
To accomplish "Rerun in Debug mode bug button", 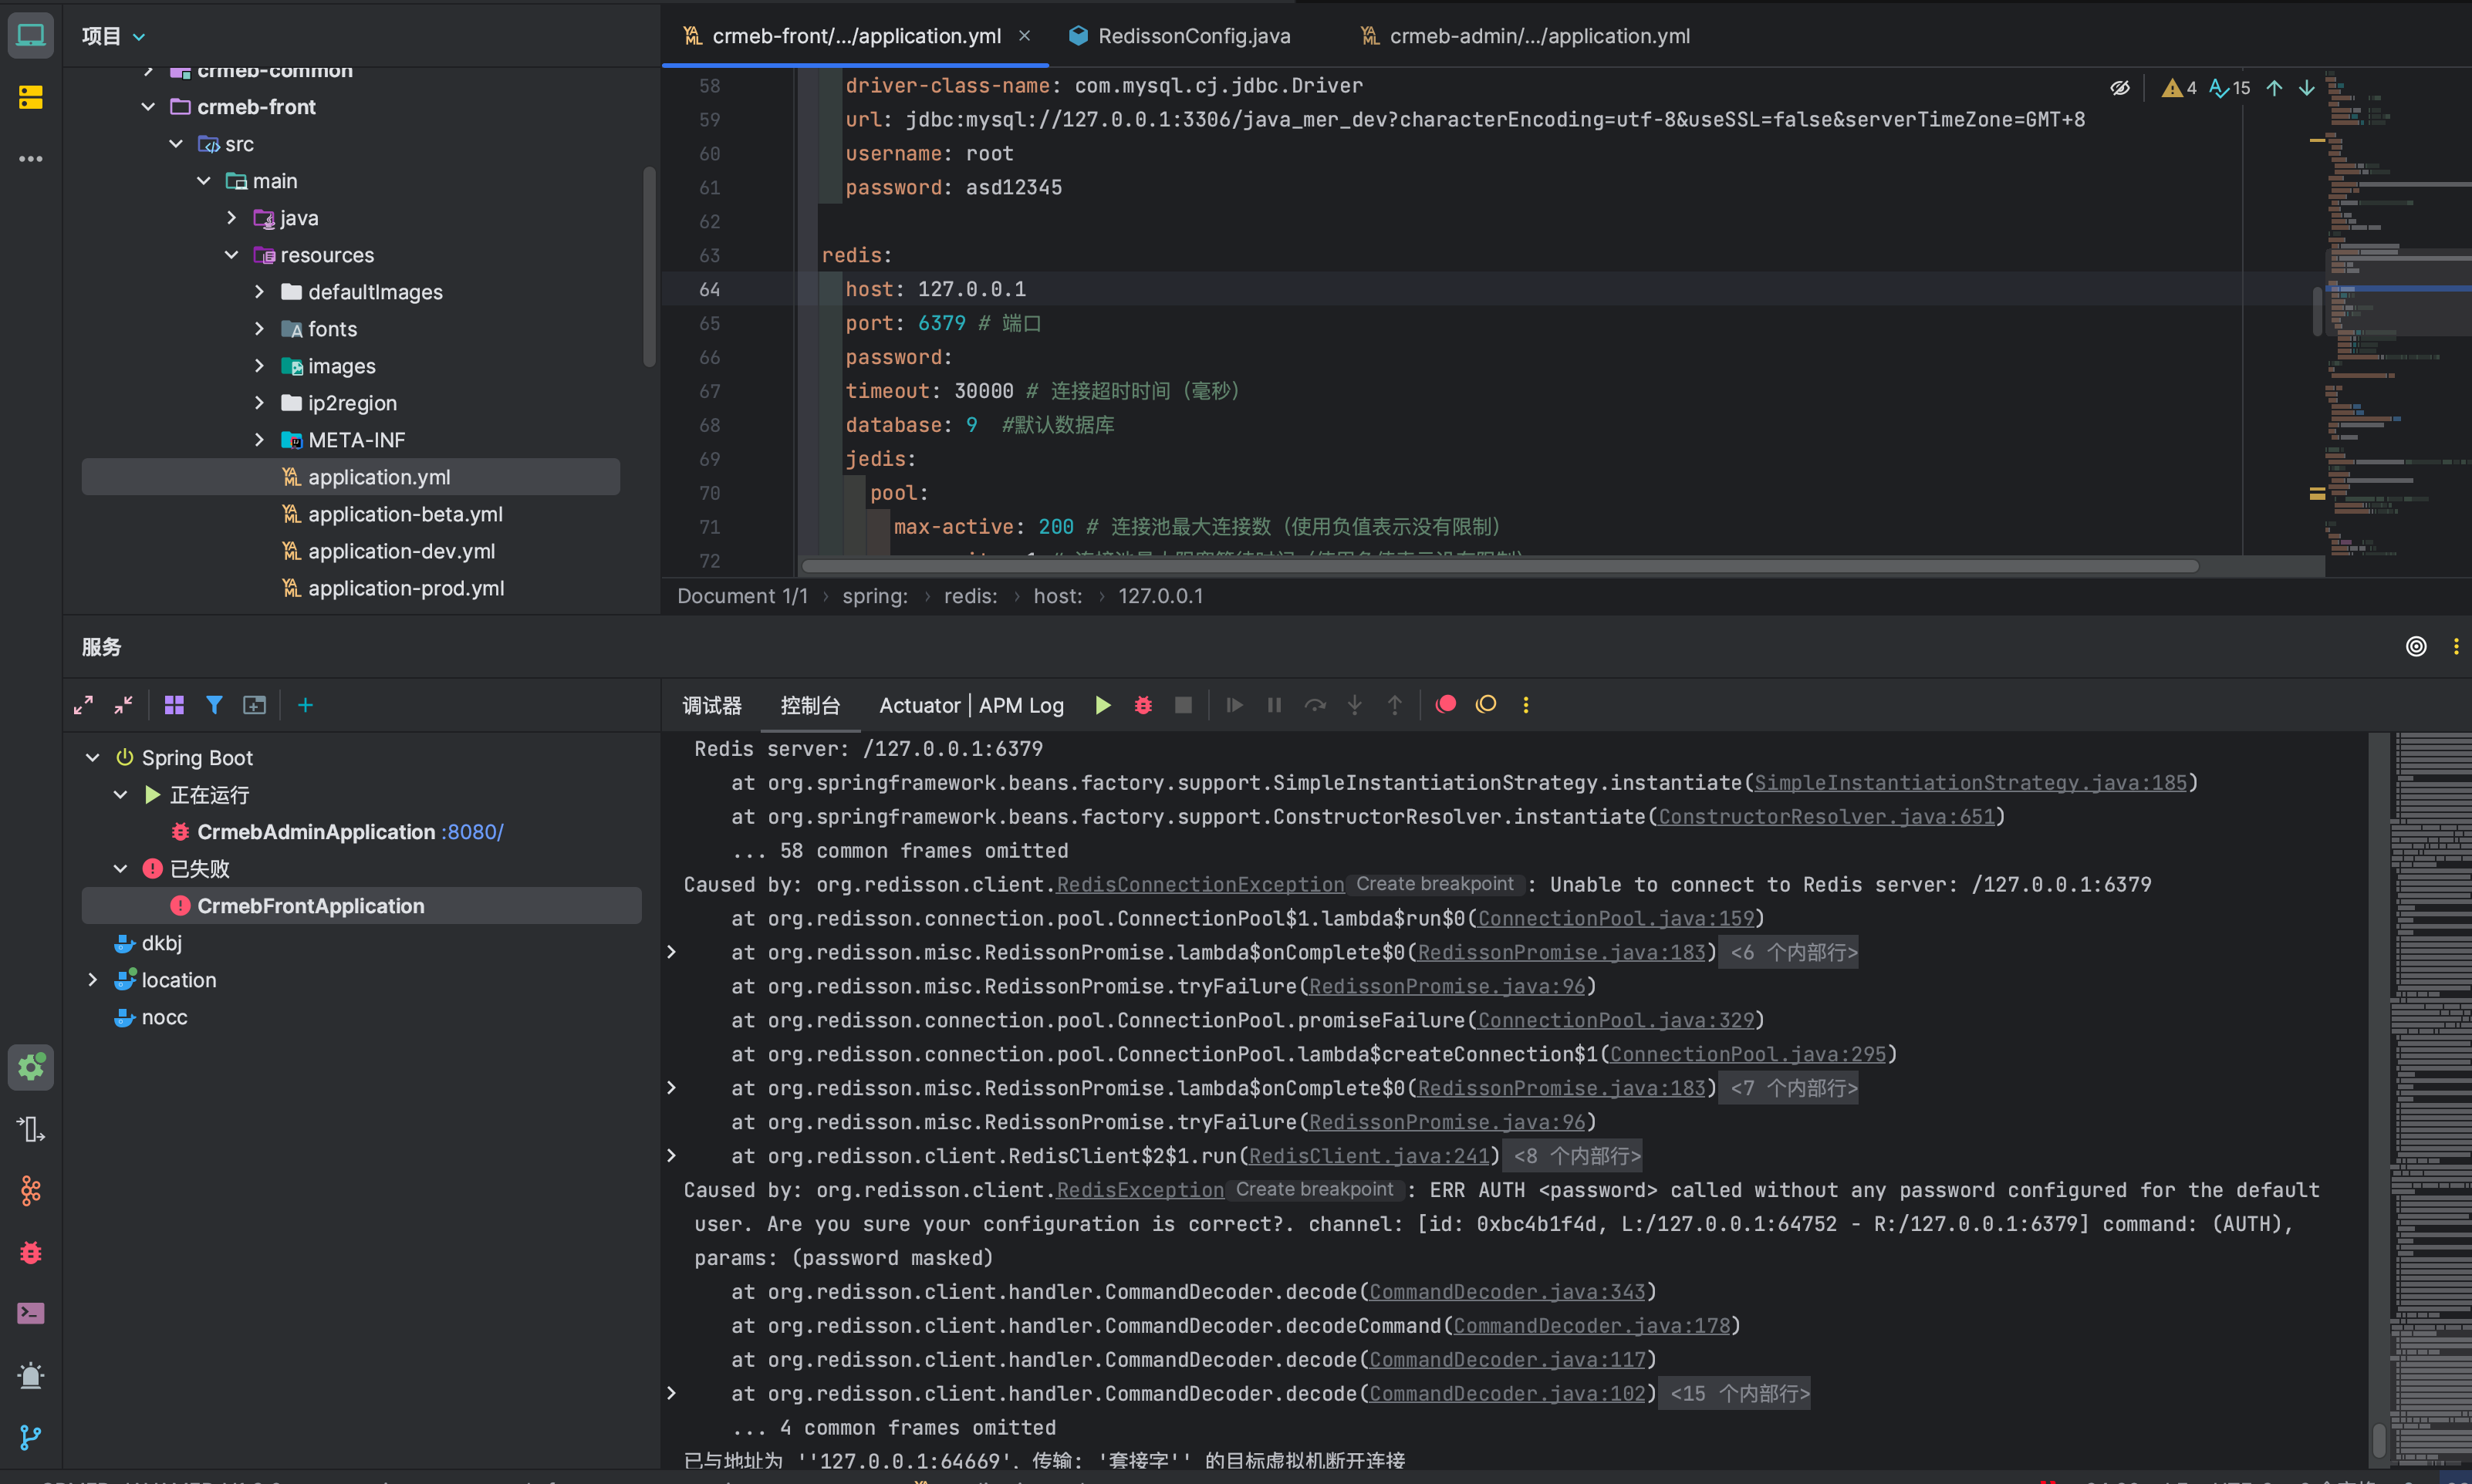I will (1143, 705).
